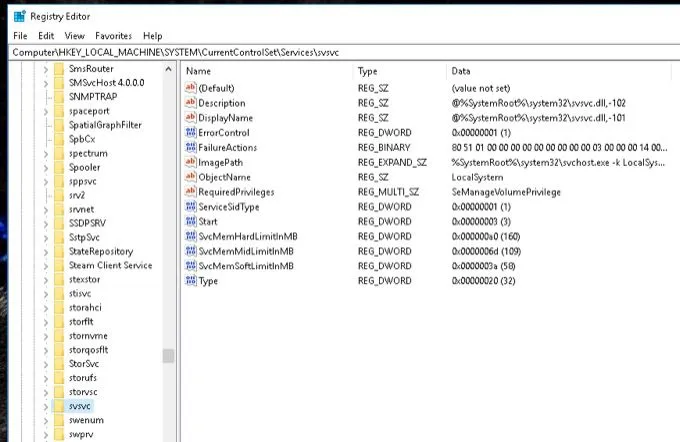Viewport: 680px width, 442px height.
Task: Select the srvnet key
Action: 82,210
